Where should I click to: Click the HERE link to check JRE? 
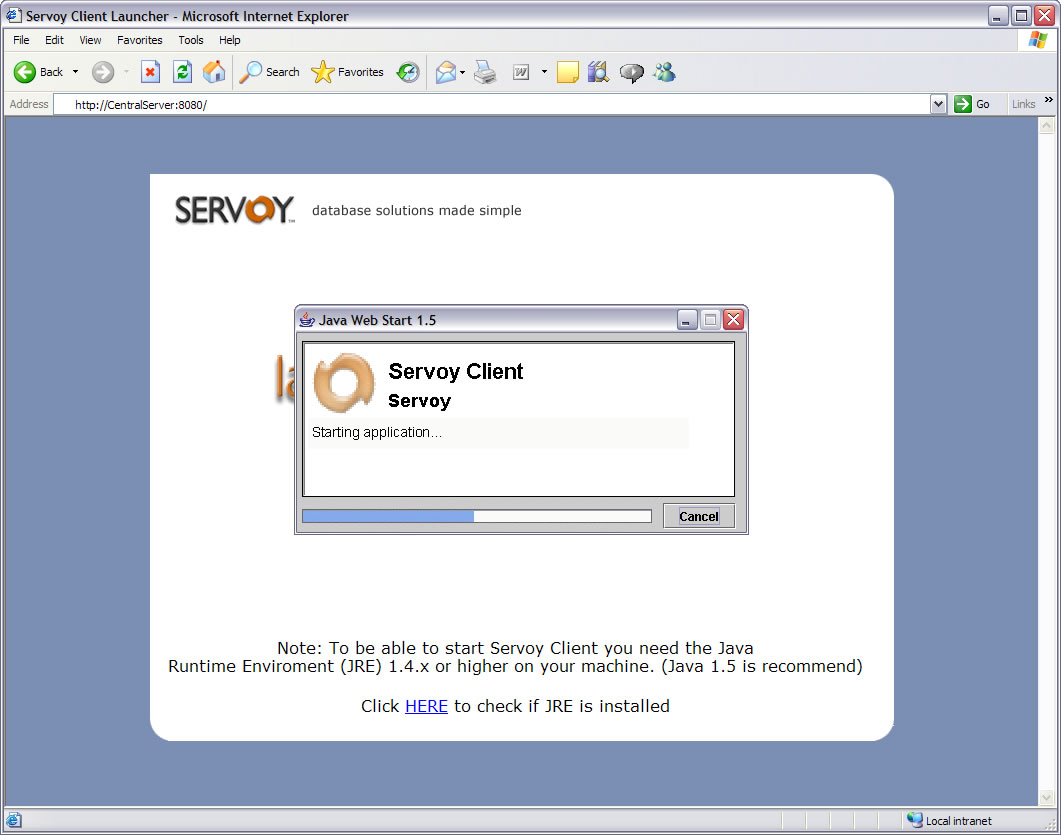426,706
